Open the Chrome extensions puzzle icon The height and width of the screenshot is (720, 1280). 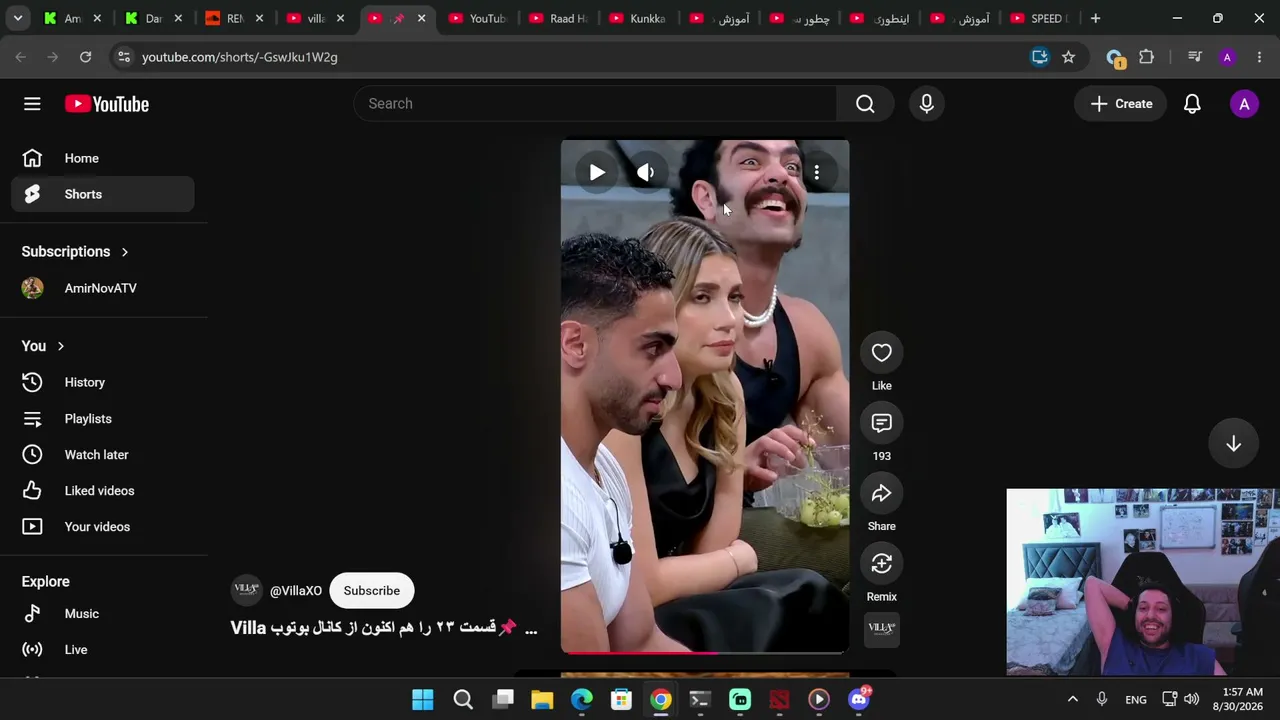tap(1146, 57)
